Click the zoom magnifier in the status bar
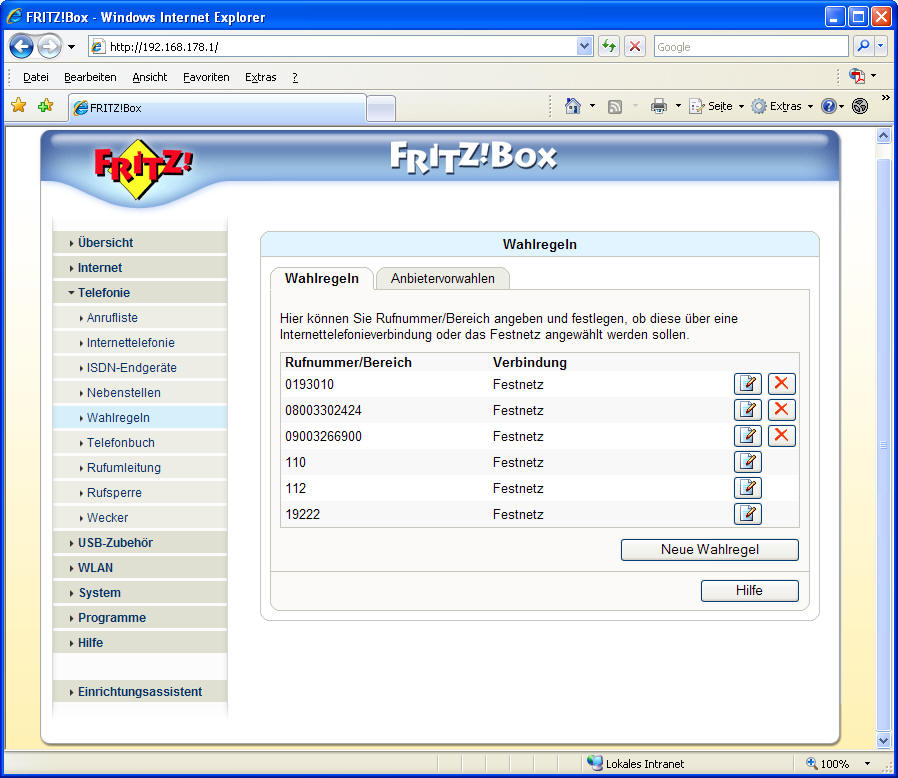 tap(811, 763)
